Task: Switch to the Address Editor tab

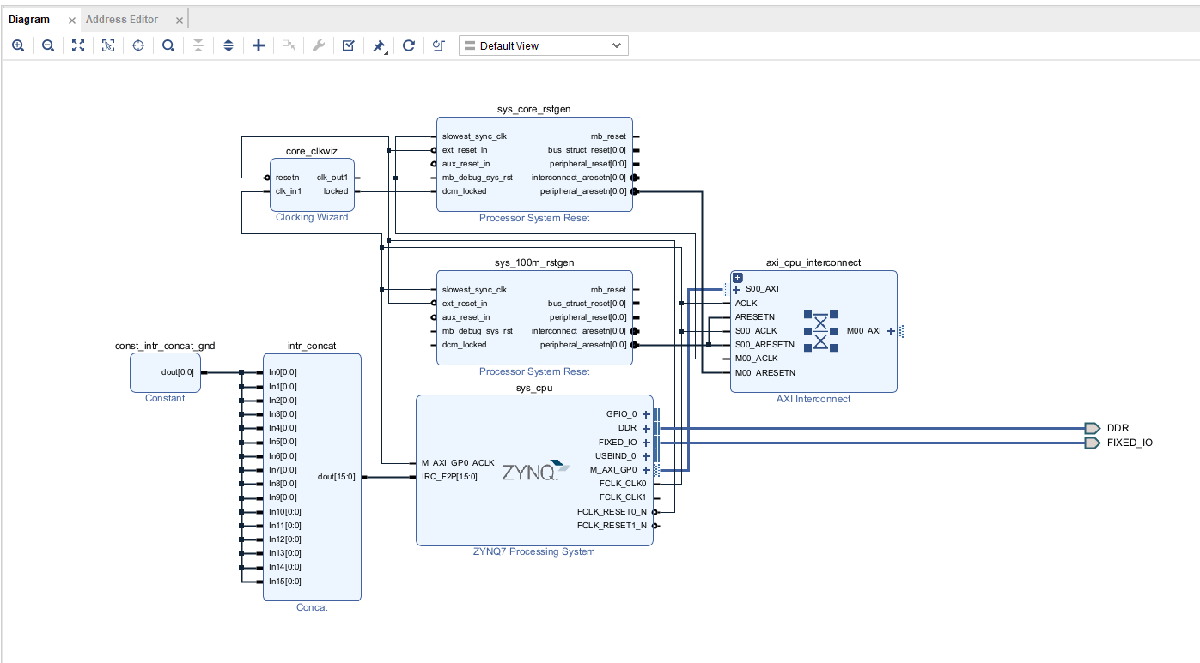Action: pyautogui.click(x=122, y=18)
